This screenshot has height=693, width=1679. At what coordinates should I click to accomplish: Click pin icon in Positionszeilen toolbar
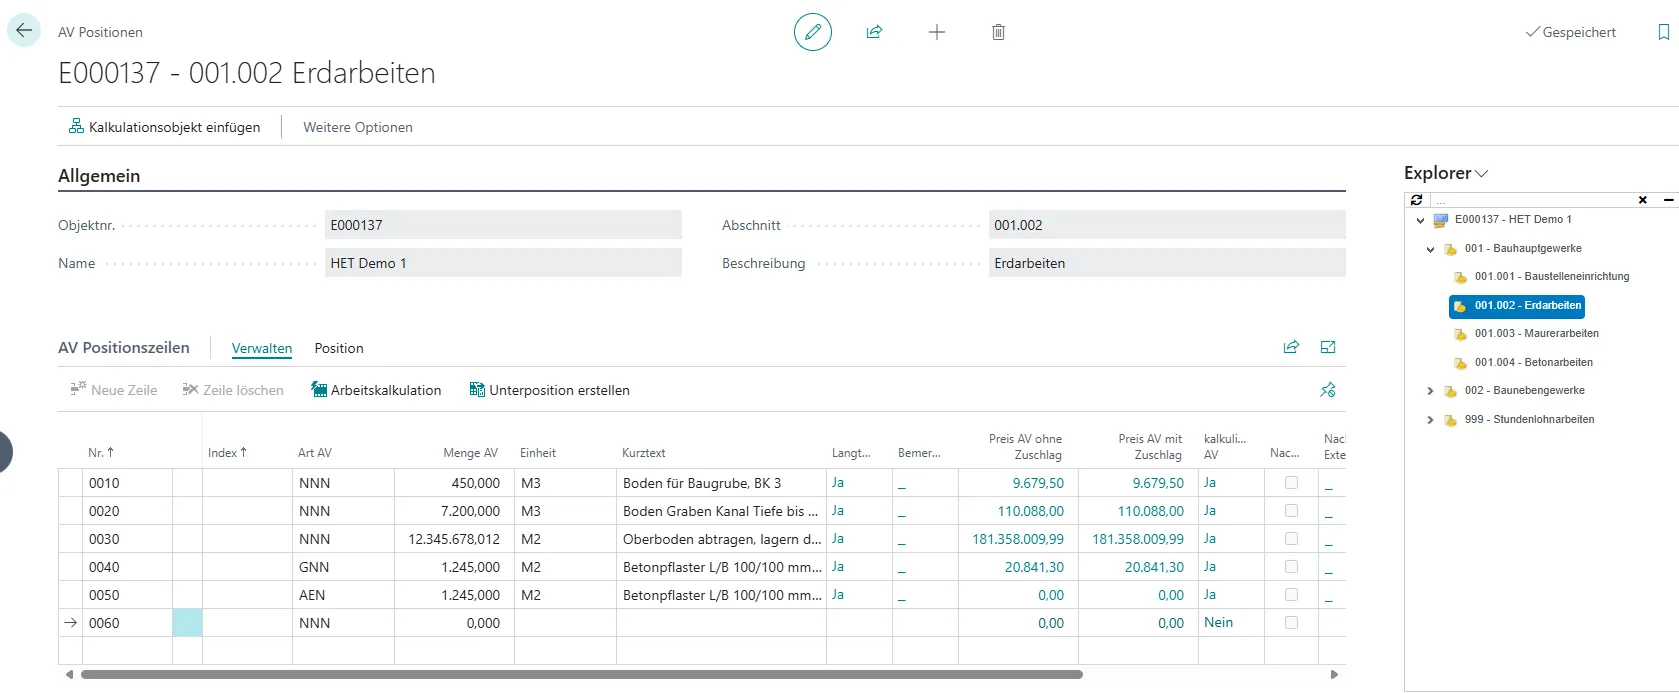point(1328,390)
